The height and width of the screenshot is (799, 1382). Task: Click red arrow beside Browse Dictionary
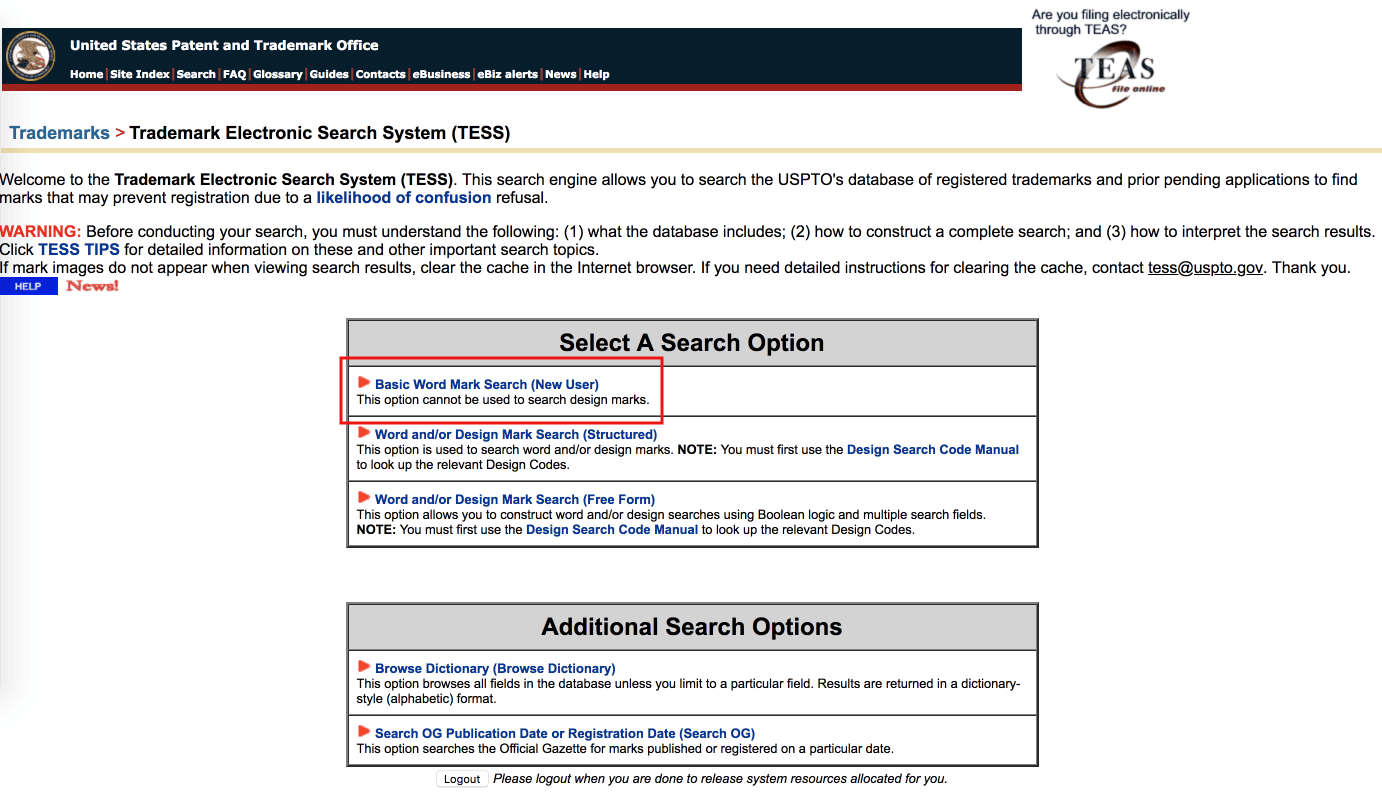tap(364, 667)
